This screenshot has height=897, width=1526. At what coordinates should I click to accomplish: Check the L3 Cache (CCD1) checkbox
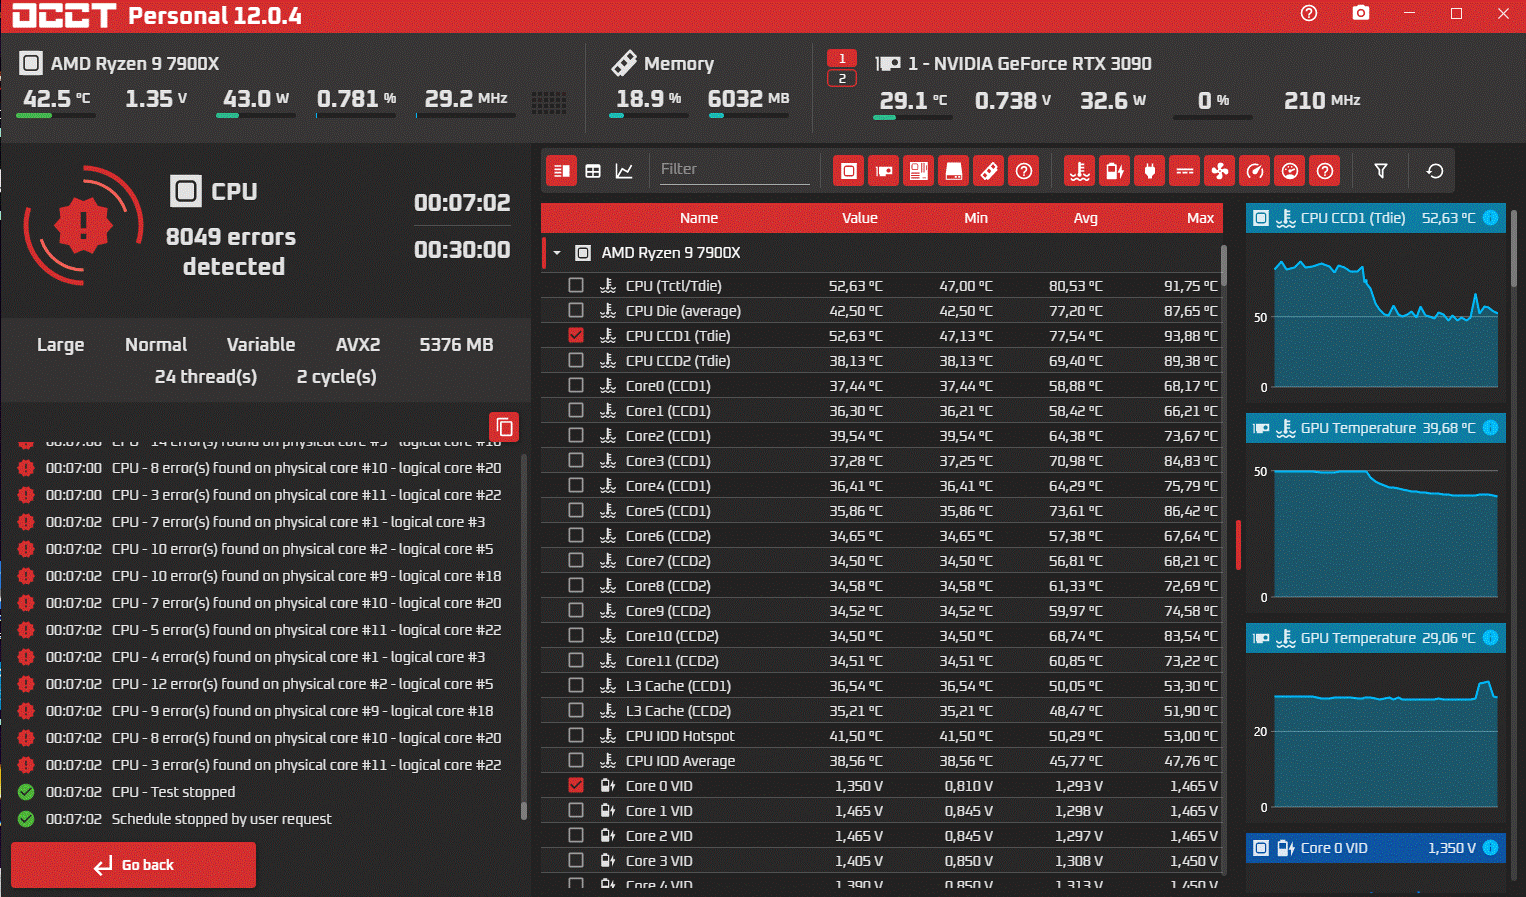coord(576,685)
